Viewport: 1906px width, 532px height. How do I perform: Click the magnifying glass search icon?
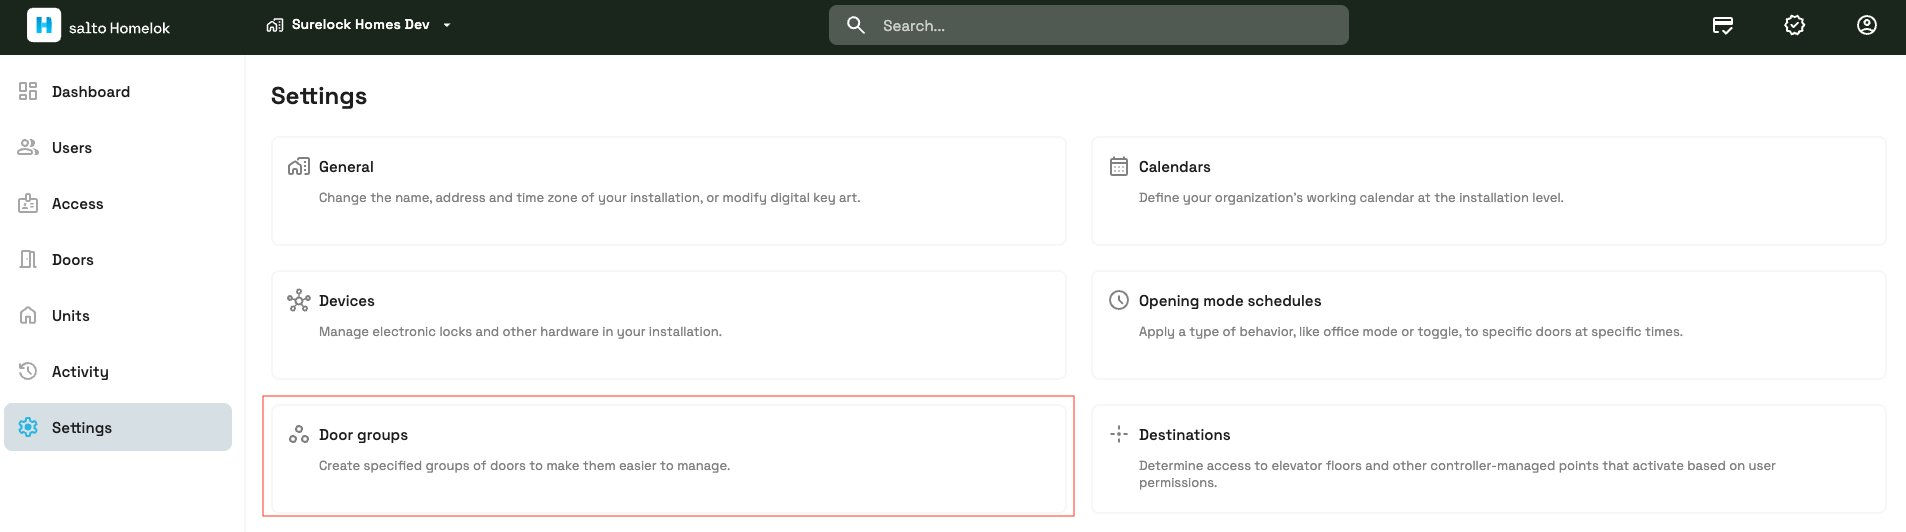click(x=856, y=25)
